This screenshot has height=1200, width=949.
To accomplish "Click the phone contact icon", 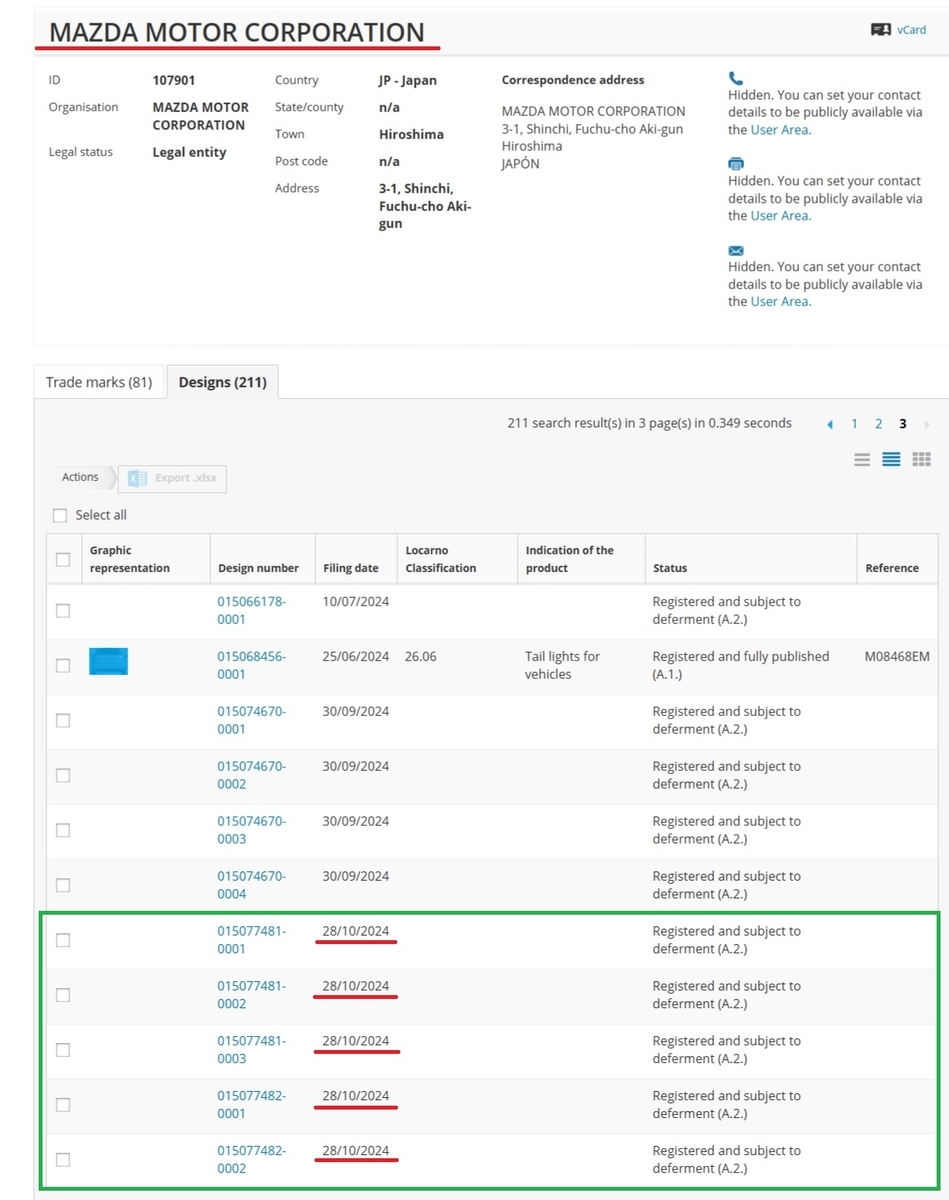I will [x=736, y=78].
